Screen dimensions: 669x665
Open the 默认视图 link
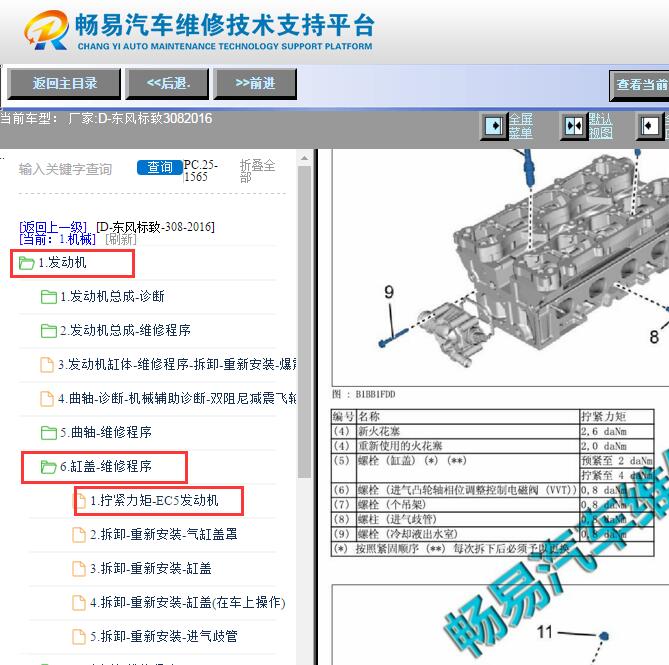point(601,126)
